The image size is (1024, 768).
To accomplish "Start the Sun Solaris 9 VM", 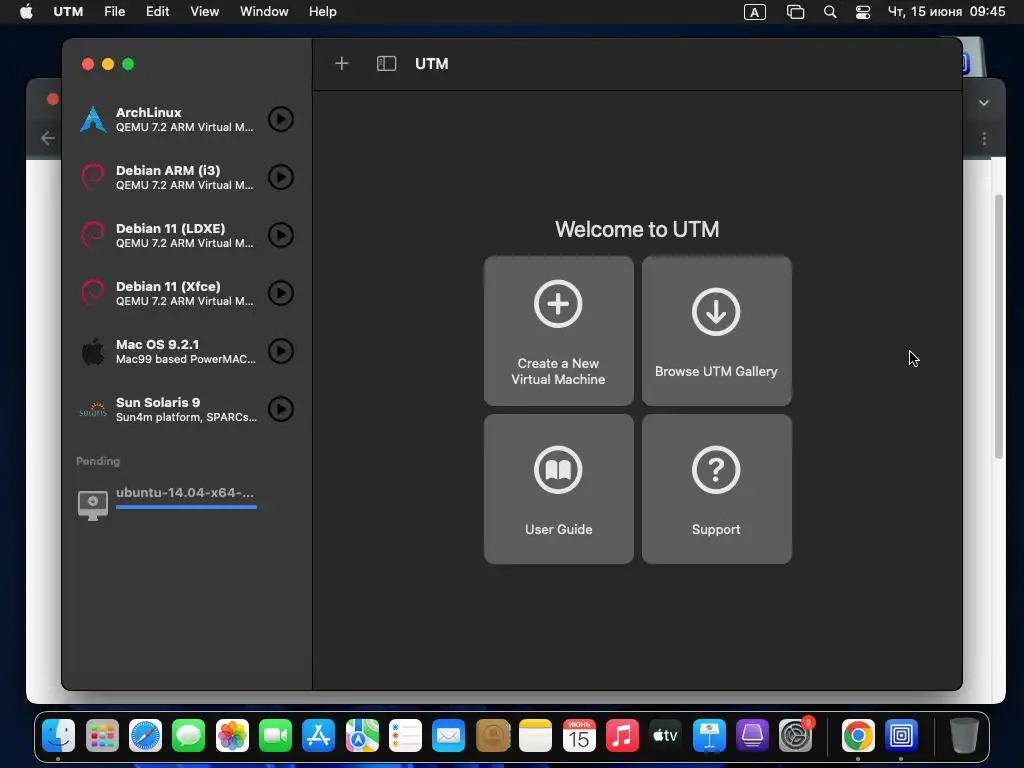I will point(281,409).
